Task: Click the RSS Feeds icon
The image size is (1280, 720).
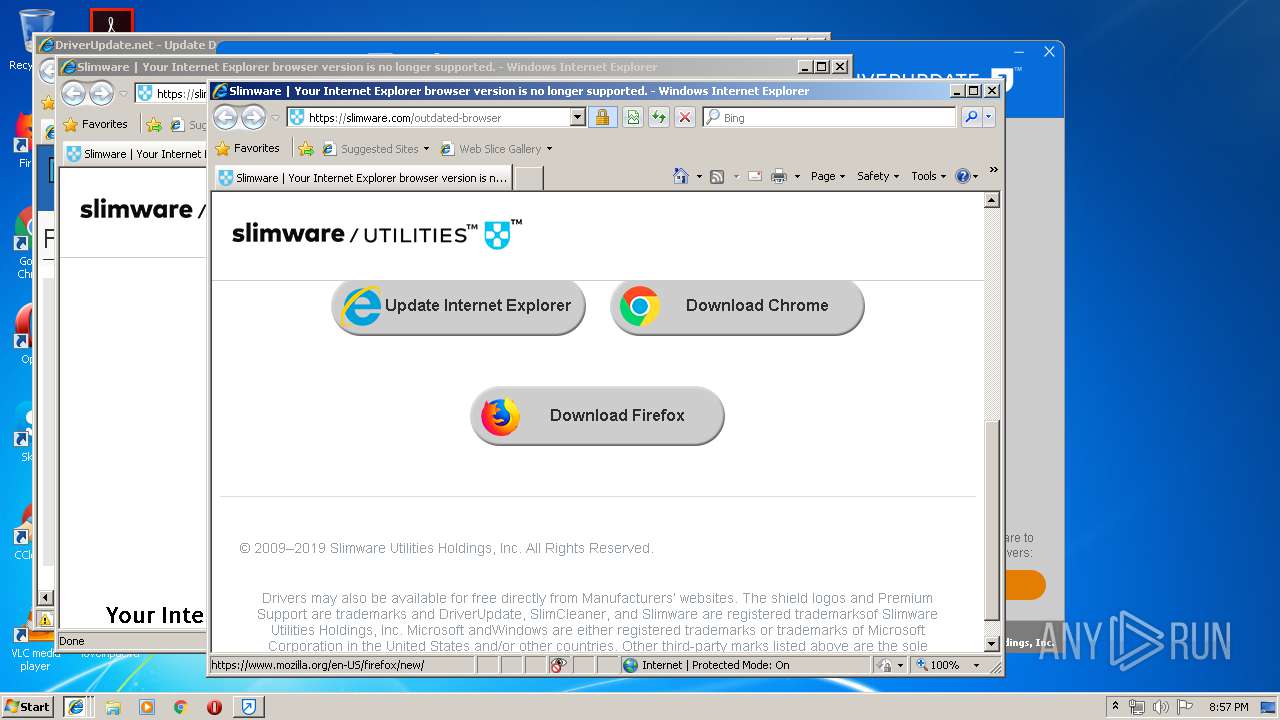Action: [x=717, y=176]
